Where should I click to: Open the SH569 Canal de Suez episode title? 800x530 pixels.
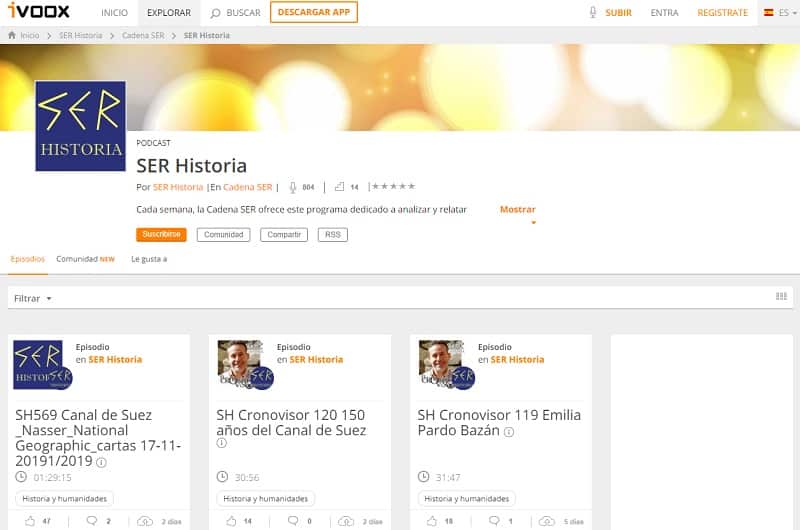98,438
